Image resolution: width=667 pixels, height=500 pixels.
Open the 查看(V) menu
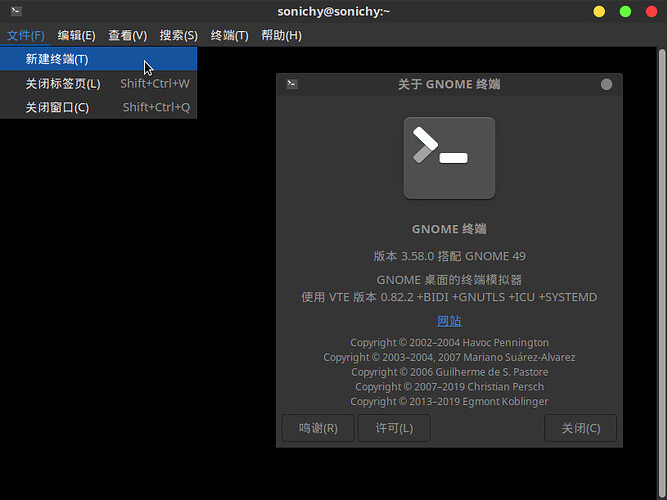[x=128, y=35]
